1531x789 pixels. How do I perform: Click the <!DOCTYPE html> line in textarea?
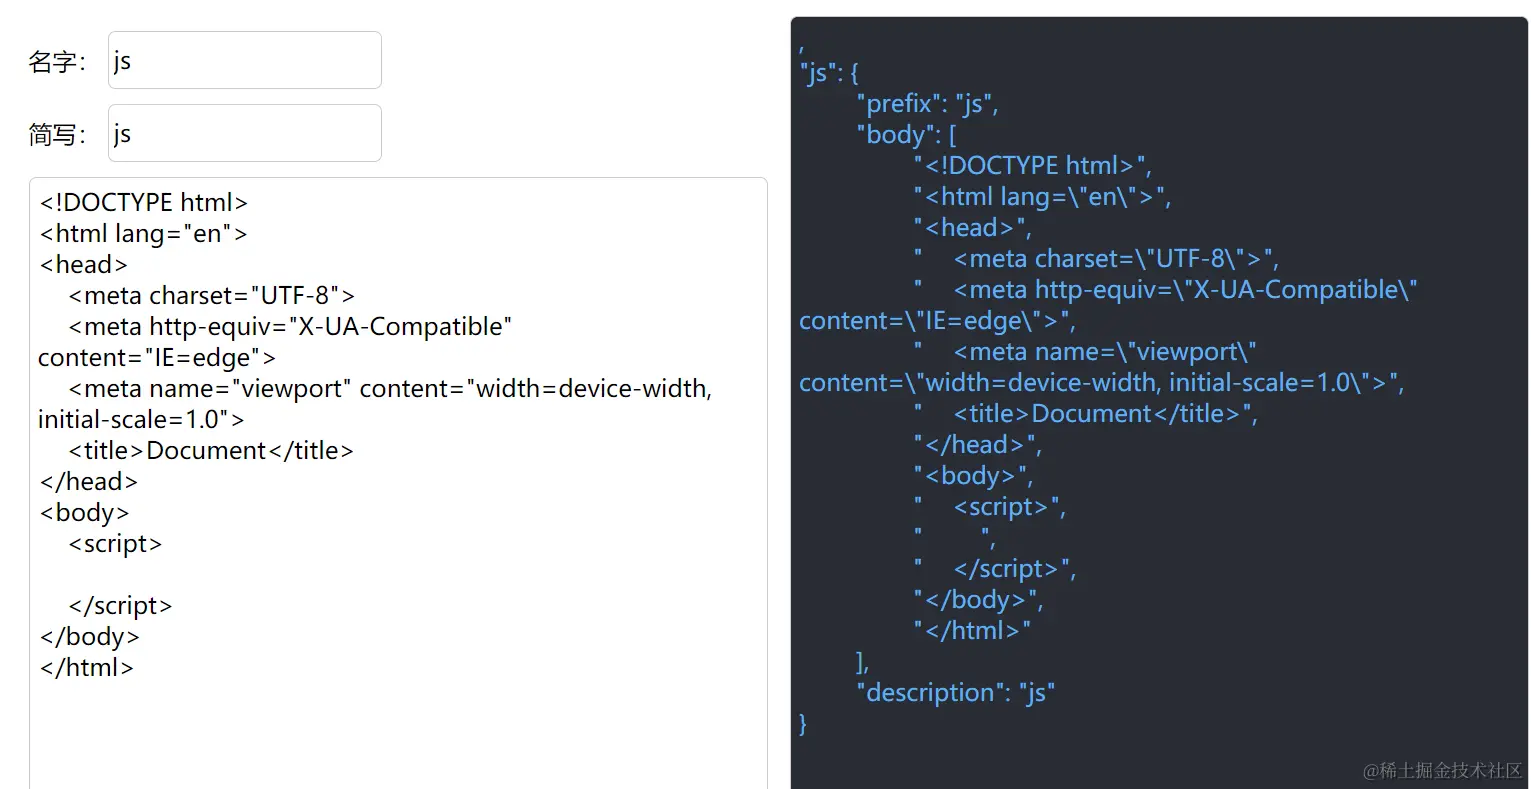pyautogui.click(x=143, y=203)
